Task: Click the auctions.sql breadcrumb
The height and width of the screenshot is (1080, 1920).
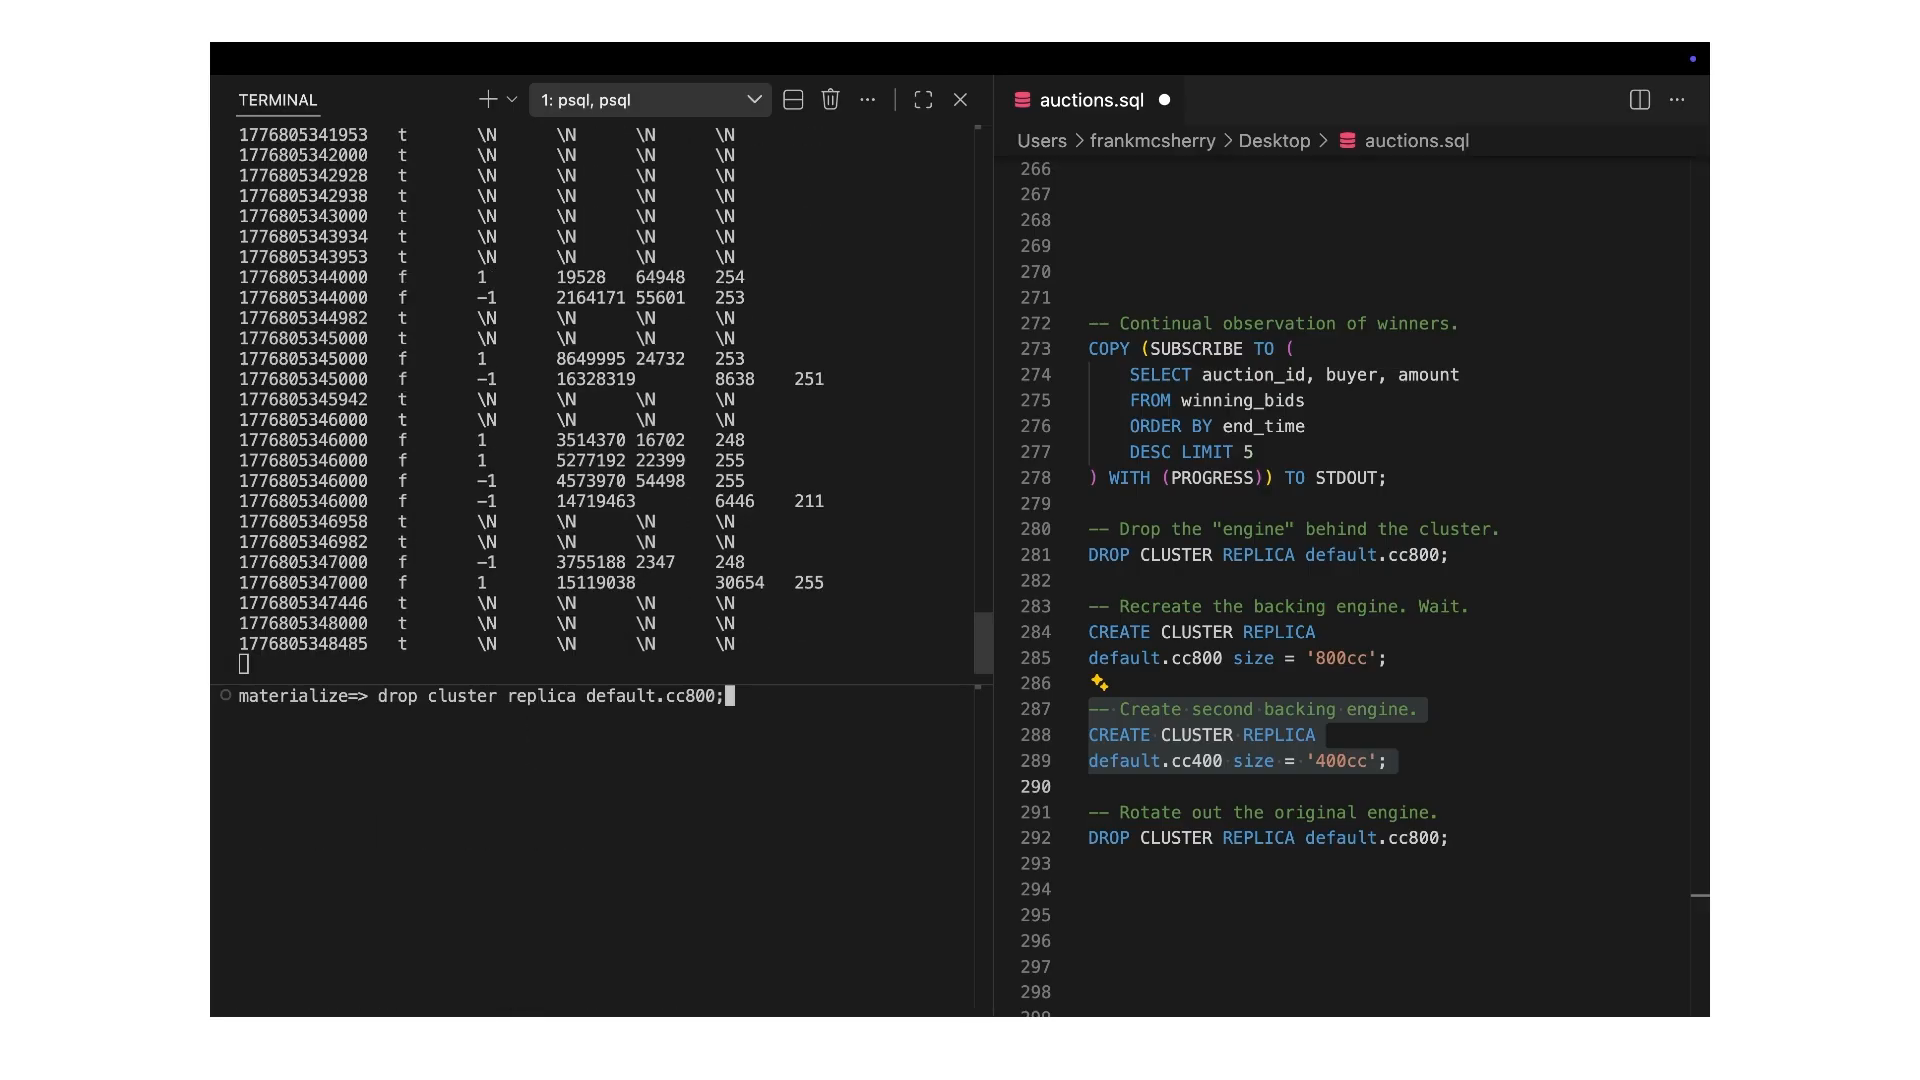Action: (1416, 141)
